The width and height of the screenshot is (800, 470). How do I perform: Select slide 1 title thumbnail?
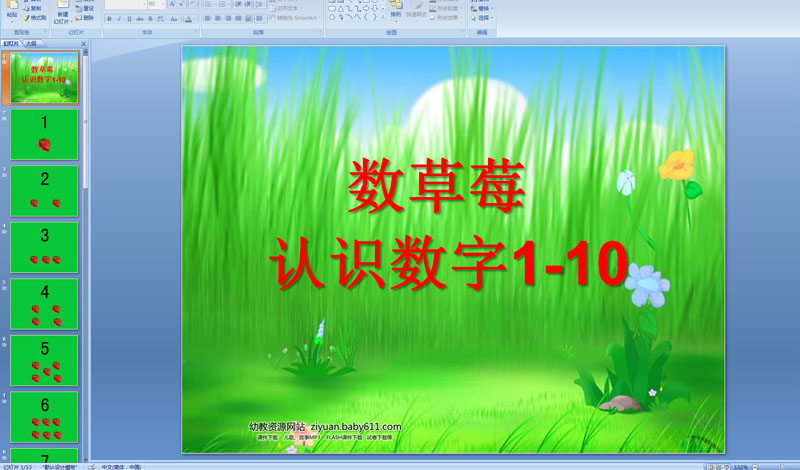(44, 78)
